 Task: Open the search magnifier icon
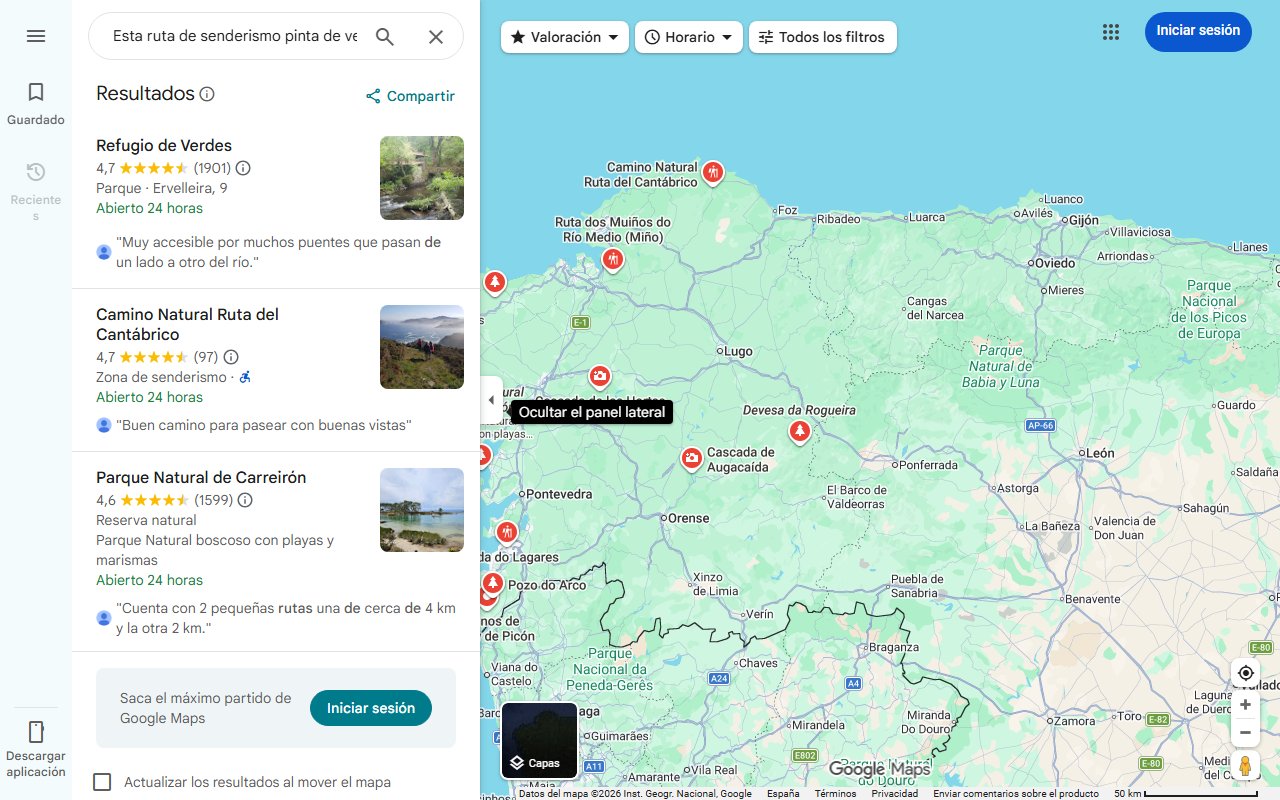click(385, 36)
